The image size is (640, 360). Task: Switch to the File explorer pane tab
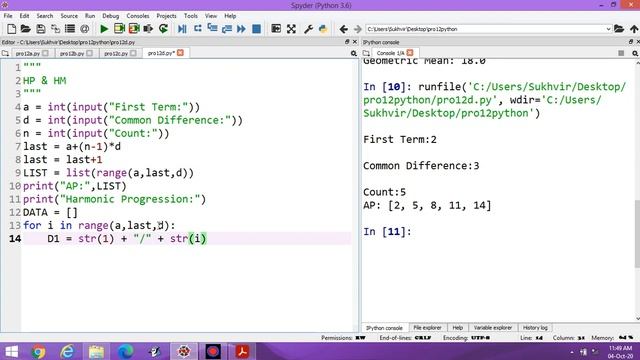(427, 328)
